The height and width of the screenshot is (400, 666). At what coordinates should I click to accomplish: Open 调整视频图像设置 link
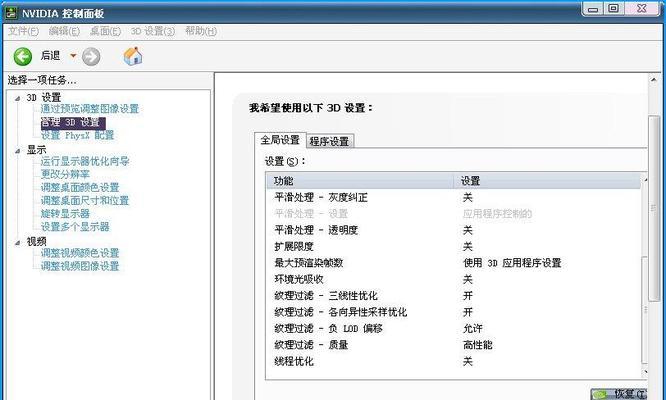(x=80, y=266)
